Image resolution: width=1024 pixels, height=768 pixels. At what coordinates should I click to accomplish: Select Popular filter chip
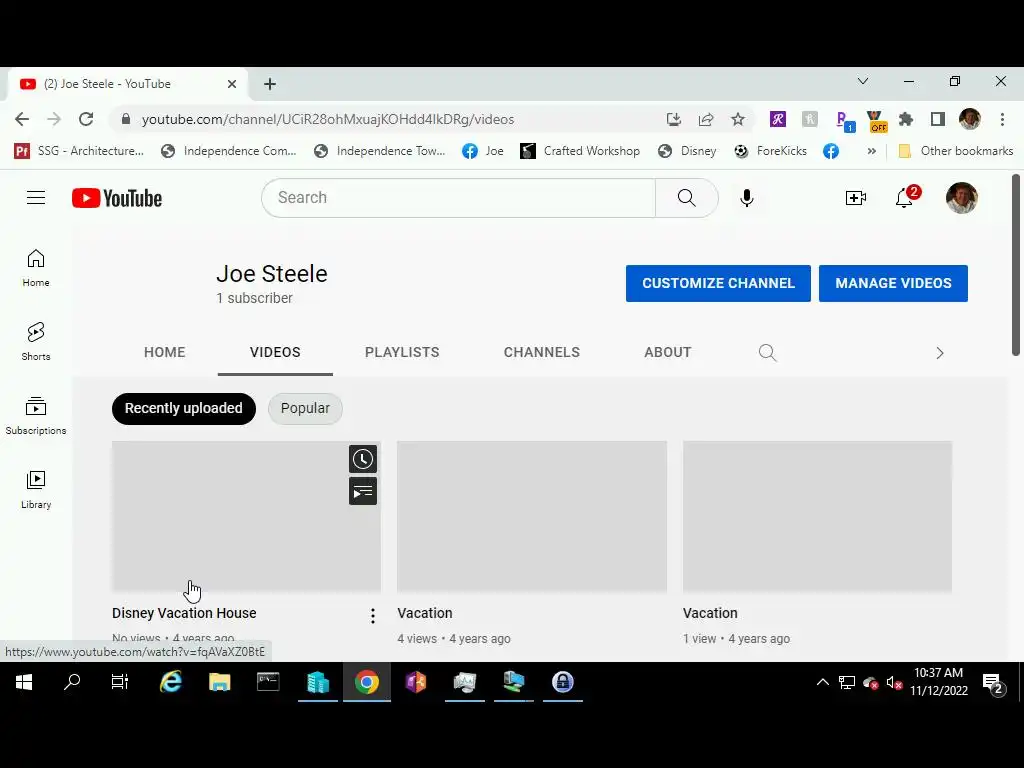coord(305,408)
